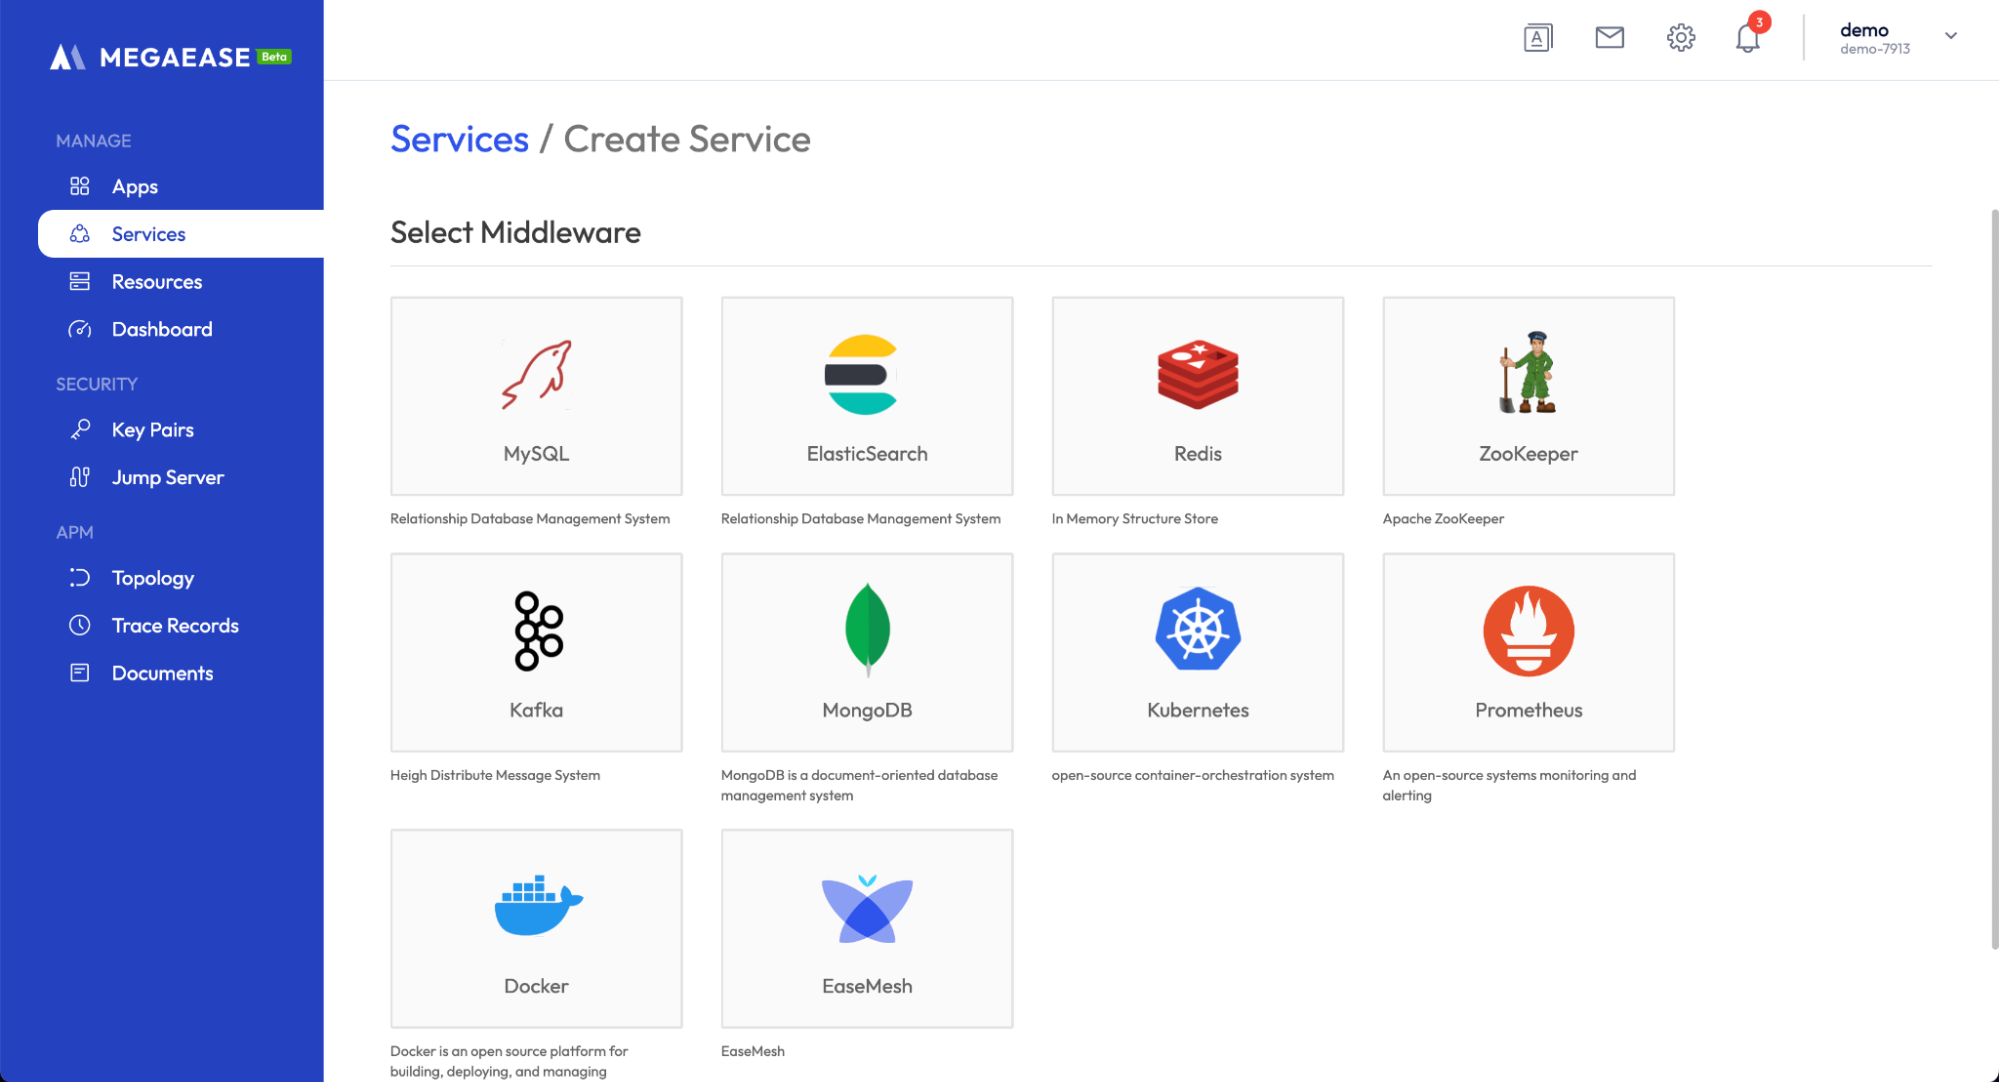Click 'Heigh Distribute Message System' text
Viewport: 1999px width, 1083px height.
point(495,775)
